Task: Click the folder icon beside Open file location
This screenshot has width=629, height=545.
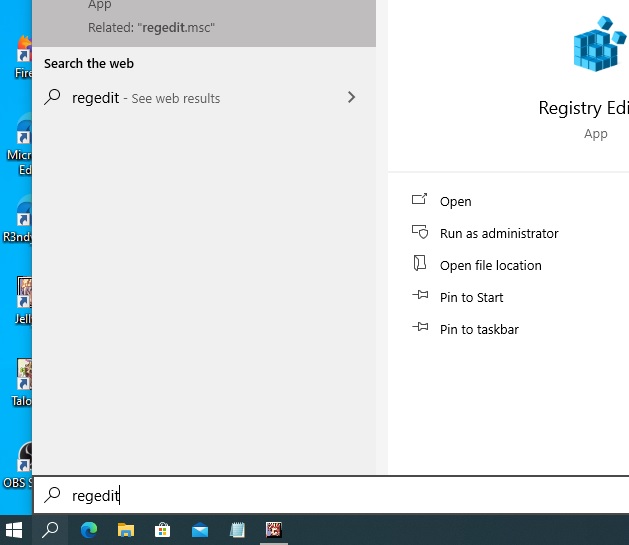Action: pos(420,263)
